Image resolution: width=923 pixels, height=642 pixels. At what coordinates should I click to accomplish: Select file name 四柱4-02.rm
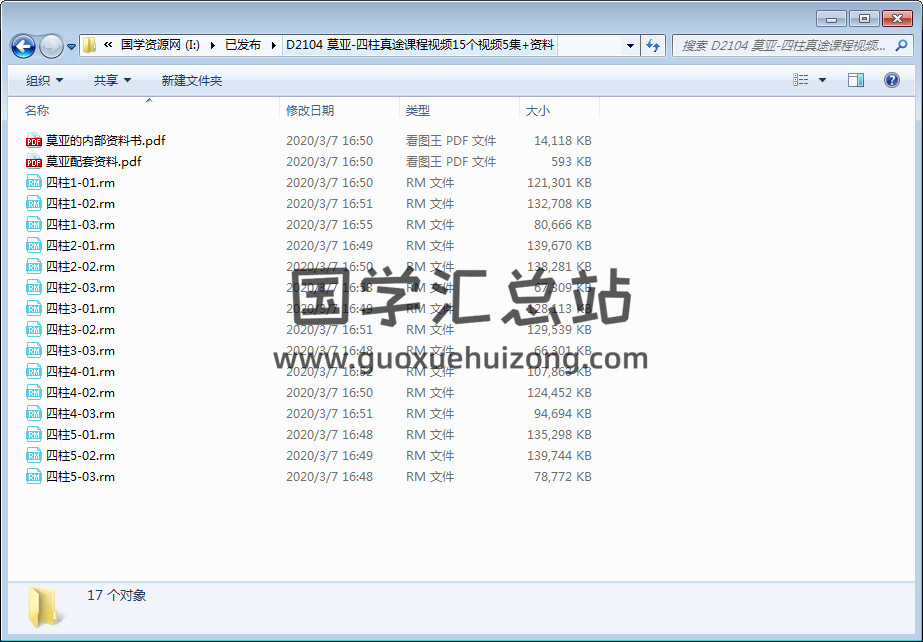tap(81, 392)
